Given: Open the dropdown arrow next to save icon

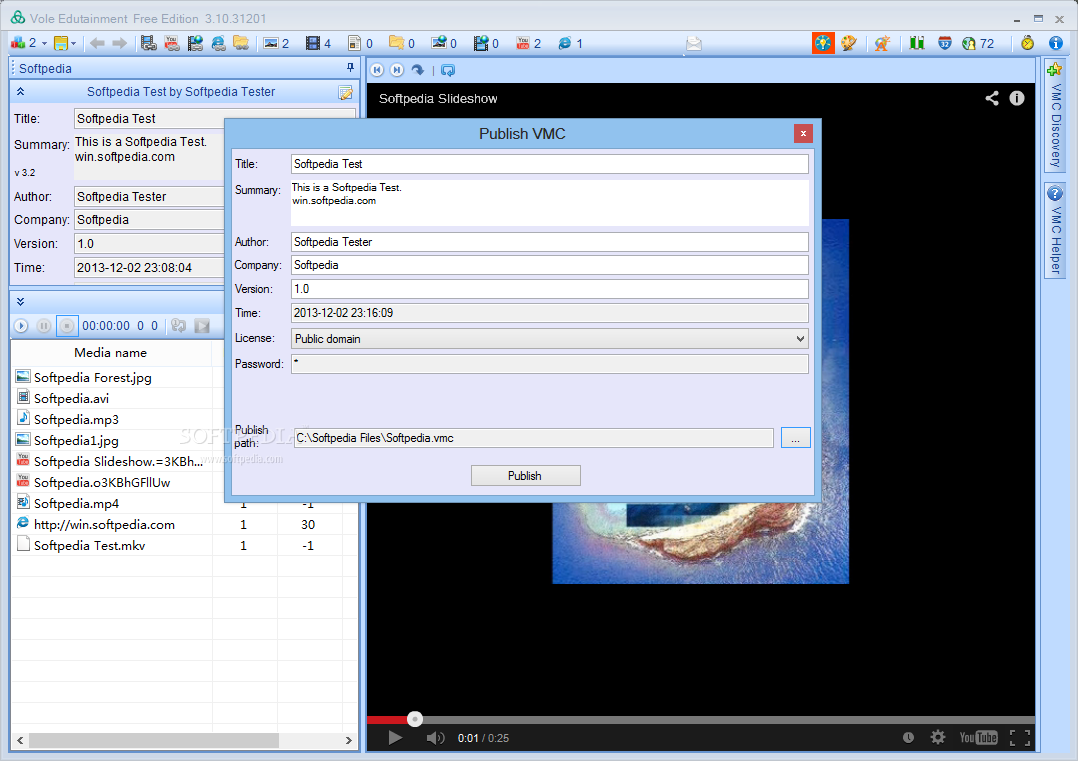Looking at the screenshot, I should 74,43.
